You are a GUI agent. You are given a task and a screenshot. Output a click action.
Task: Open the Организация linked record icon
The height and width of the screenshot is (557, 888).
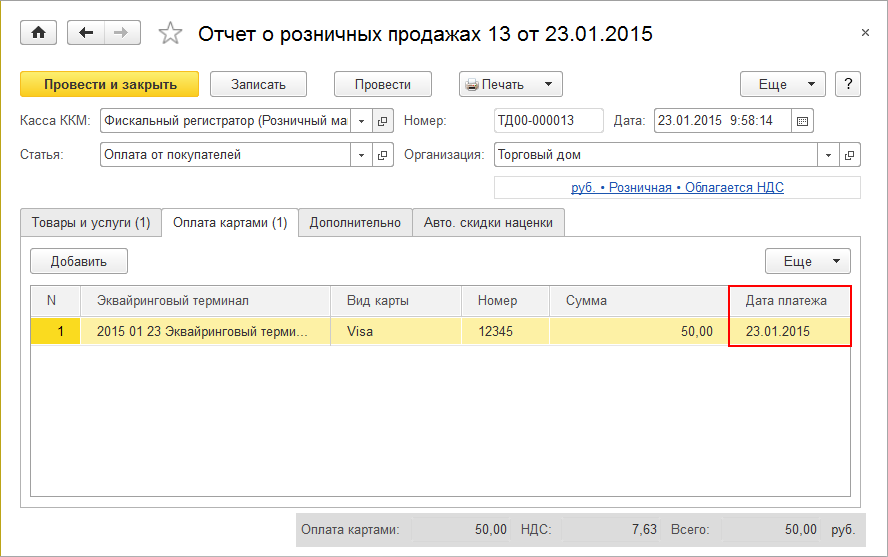[850, 155]
